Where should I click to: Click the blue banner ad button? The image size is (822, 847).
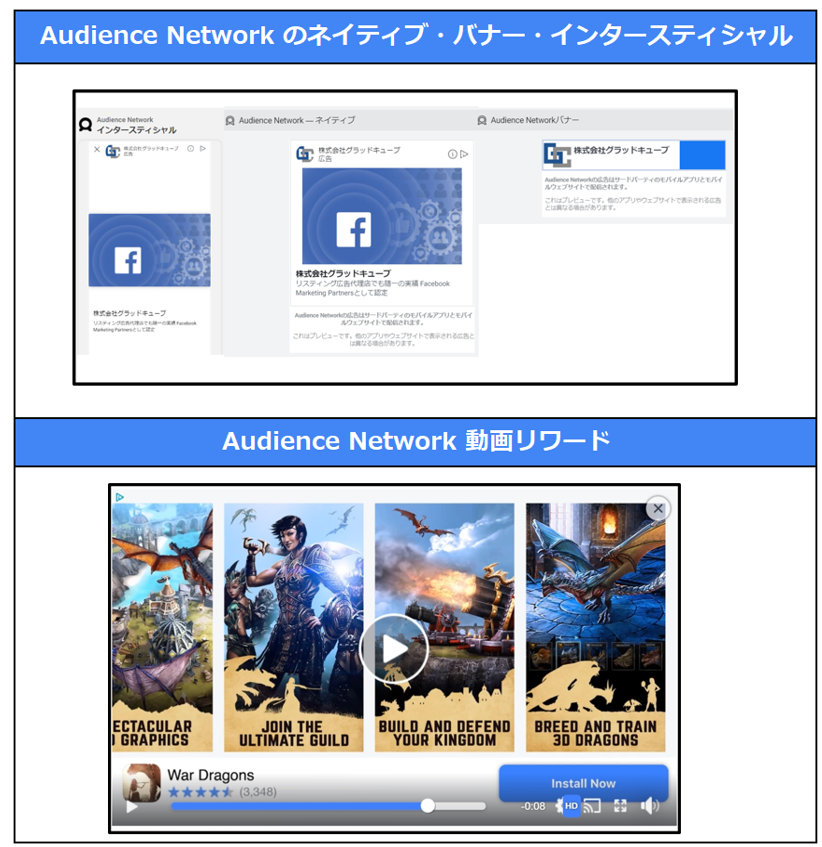pos(702,155)
